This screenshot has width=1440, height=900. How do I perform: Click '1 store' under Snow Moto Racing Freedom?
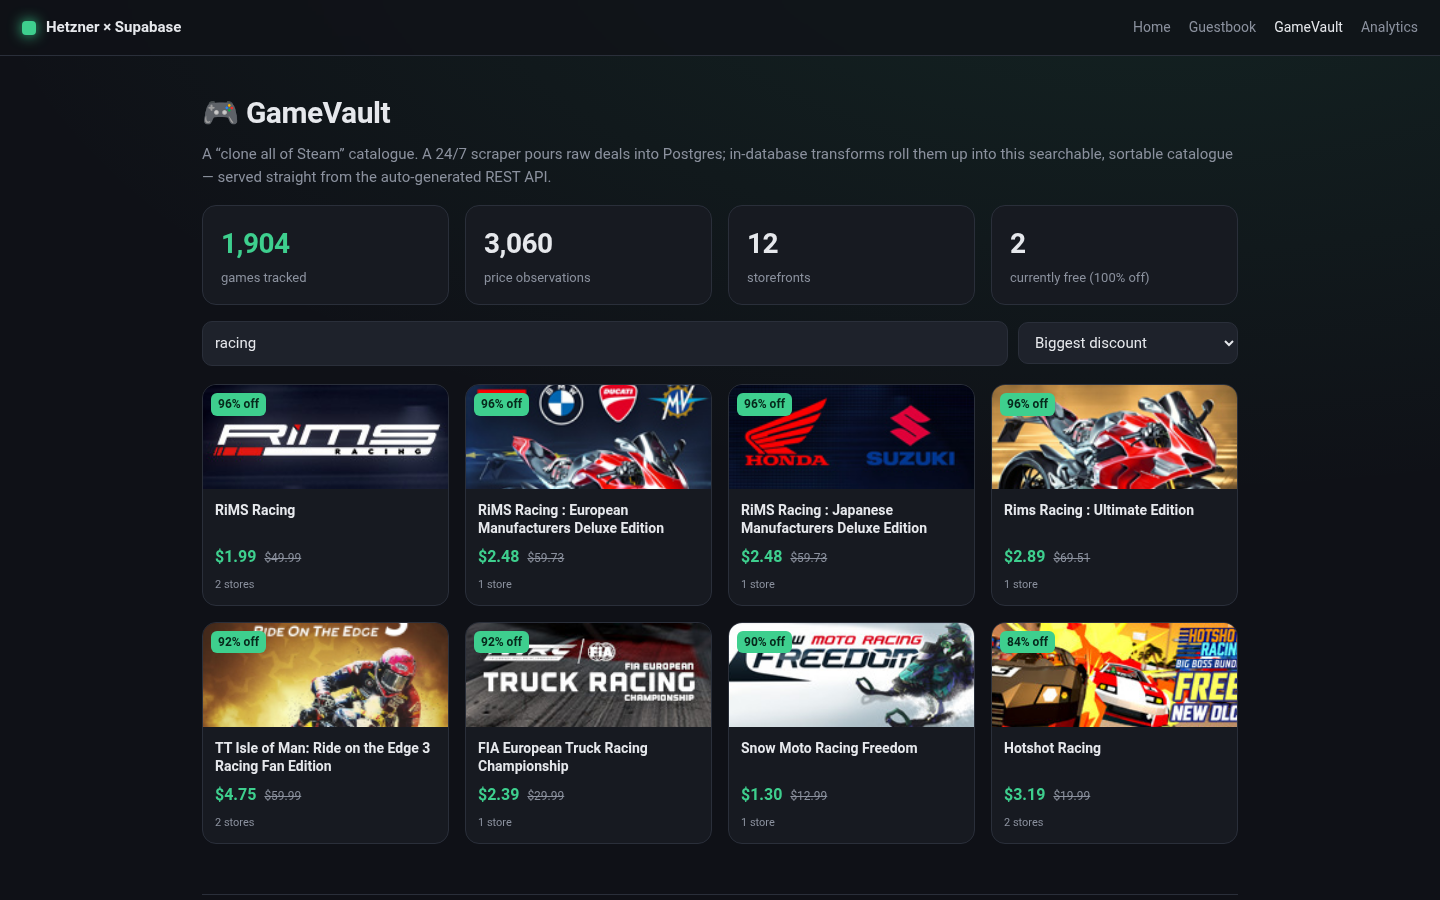pyautogui.click(x=758, y=822)
